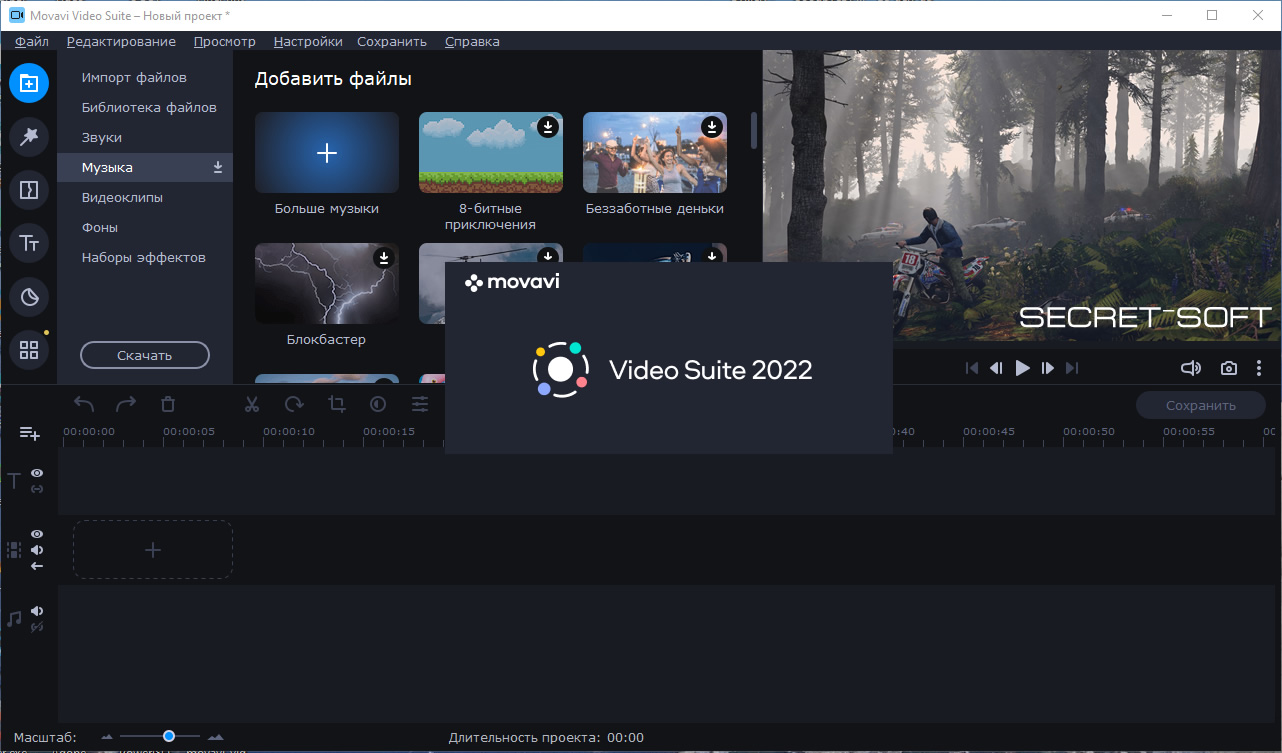Click the 00:00:05 timeline ruler mark

coord(189,432)
